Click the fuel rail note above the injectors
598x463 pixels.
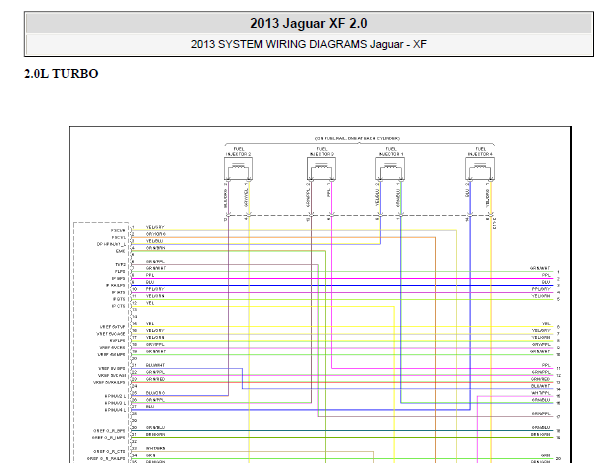coord(357,138)
